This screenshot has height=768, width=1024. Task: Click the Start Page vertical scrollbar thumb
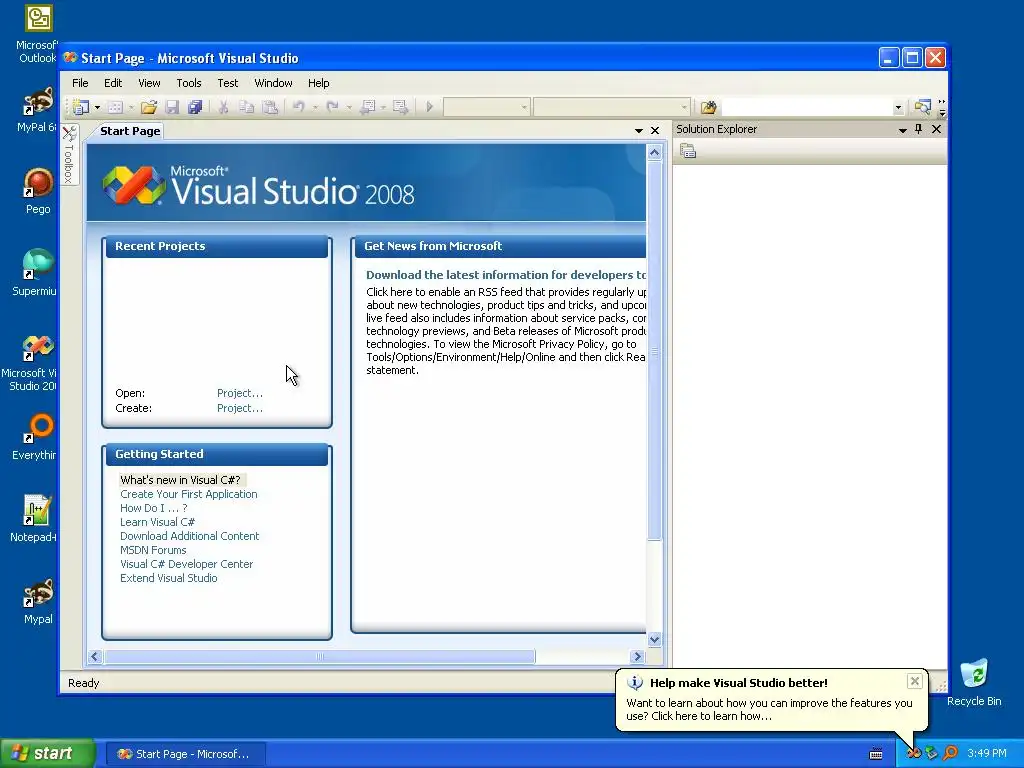click(654, 351)
